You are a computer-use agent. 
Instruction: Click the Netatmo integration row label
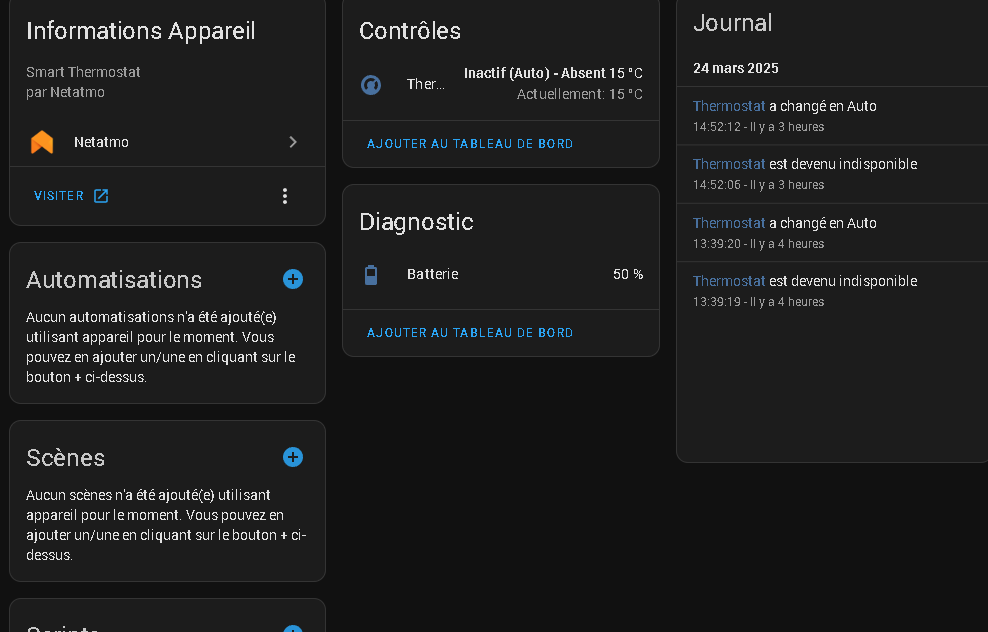pyautogui.click(x=101, y=142)
